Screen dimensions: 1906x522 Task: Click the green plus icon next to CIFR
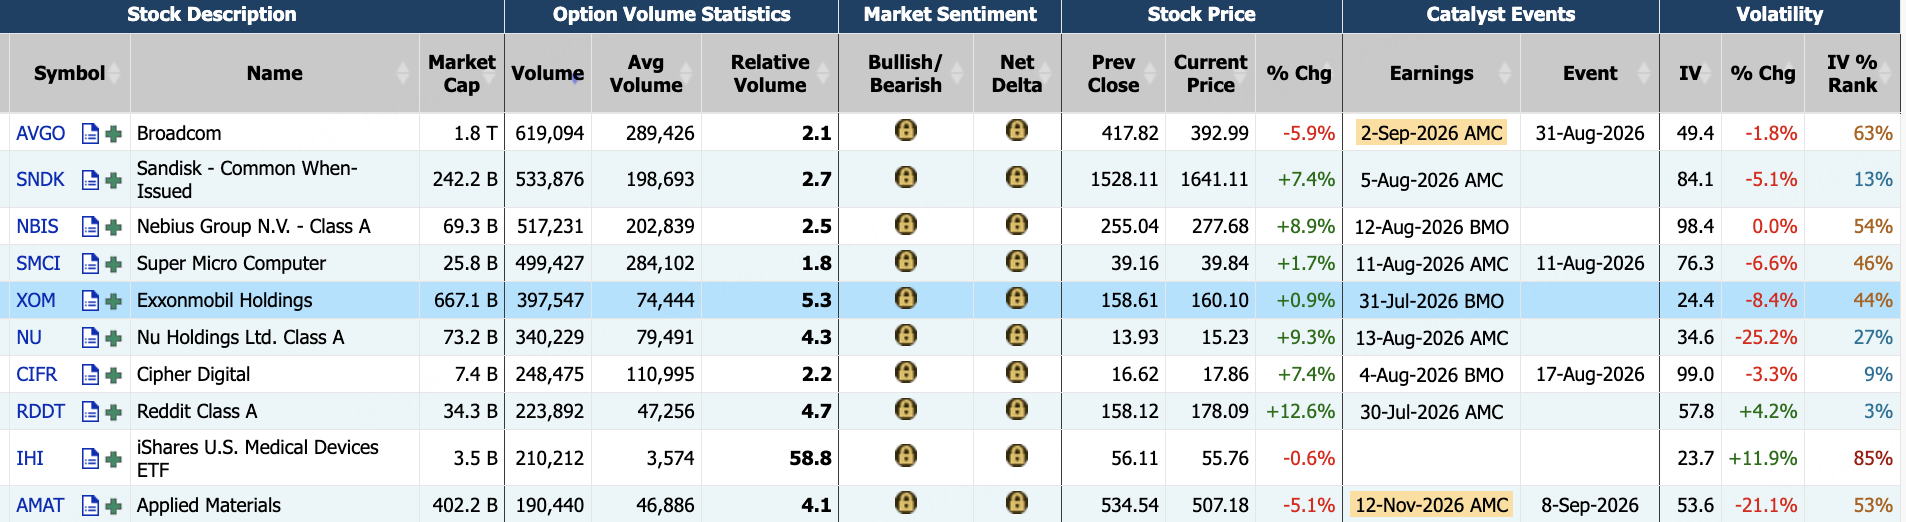pyautogui.click(x=113, y=375)
